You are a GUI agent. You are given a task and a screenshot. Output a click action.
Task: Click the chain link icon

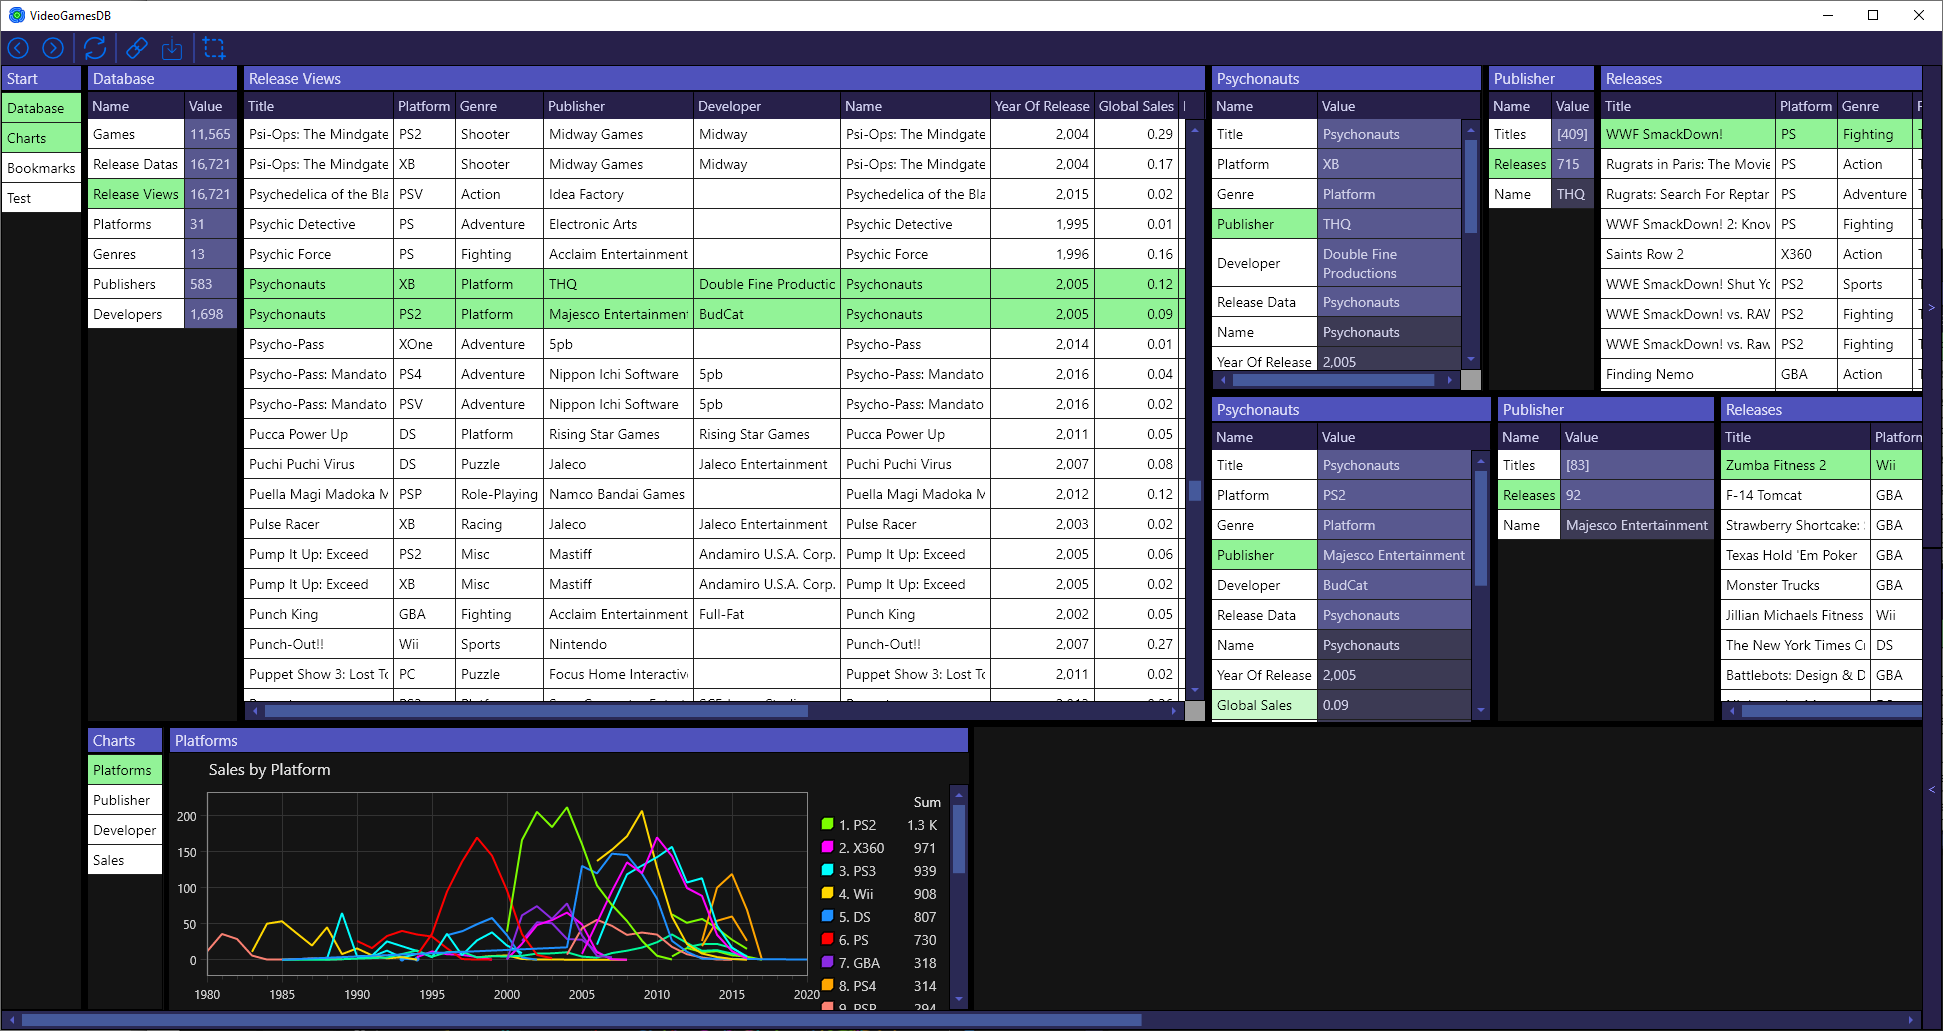137,48
